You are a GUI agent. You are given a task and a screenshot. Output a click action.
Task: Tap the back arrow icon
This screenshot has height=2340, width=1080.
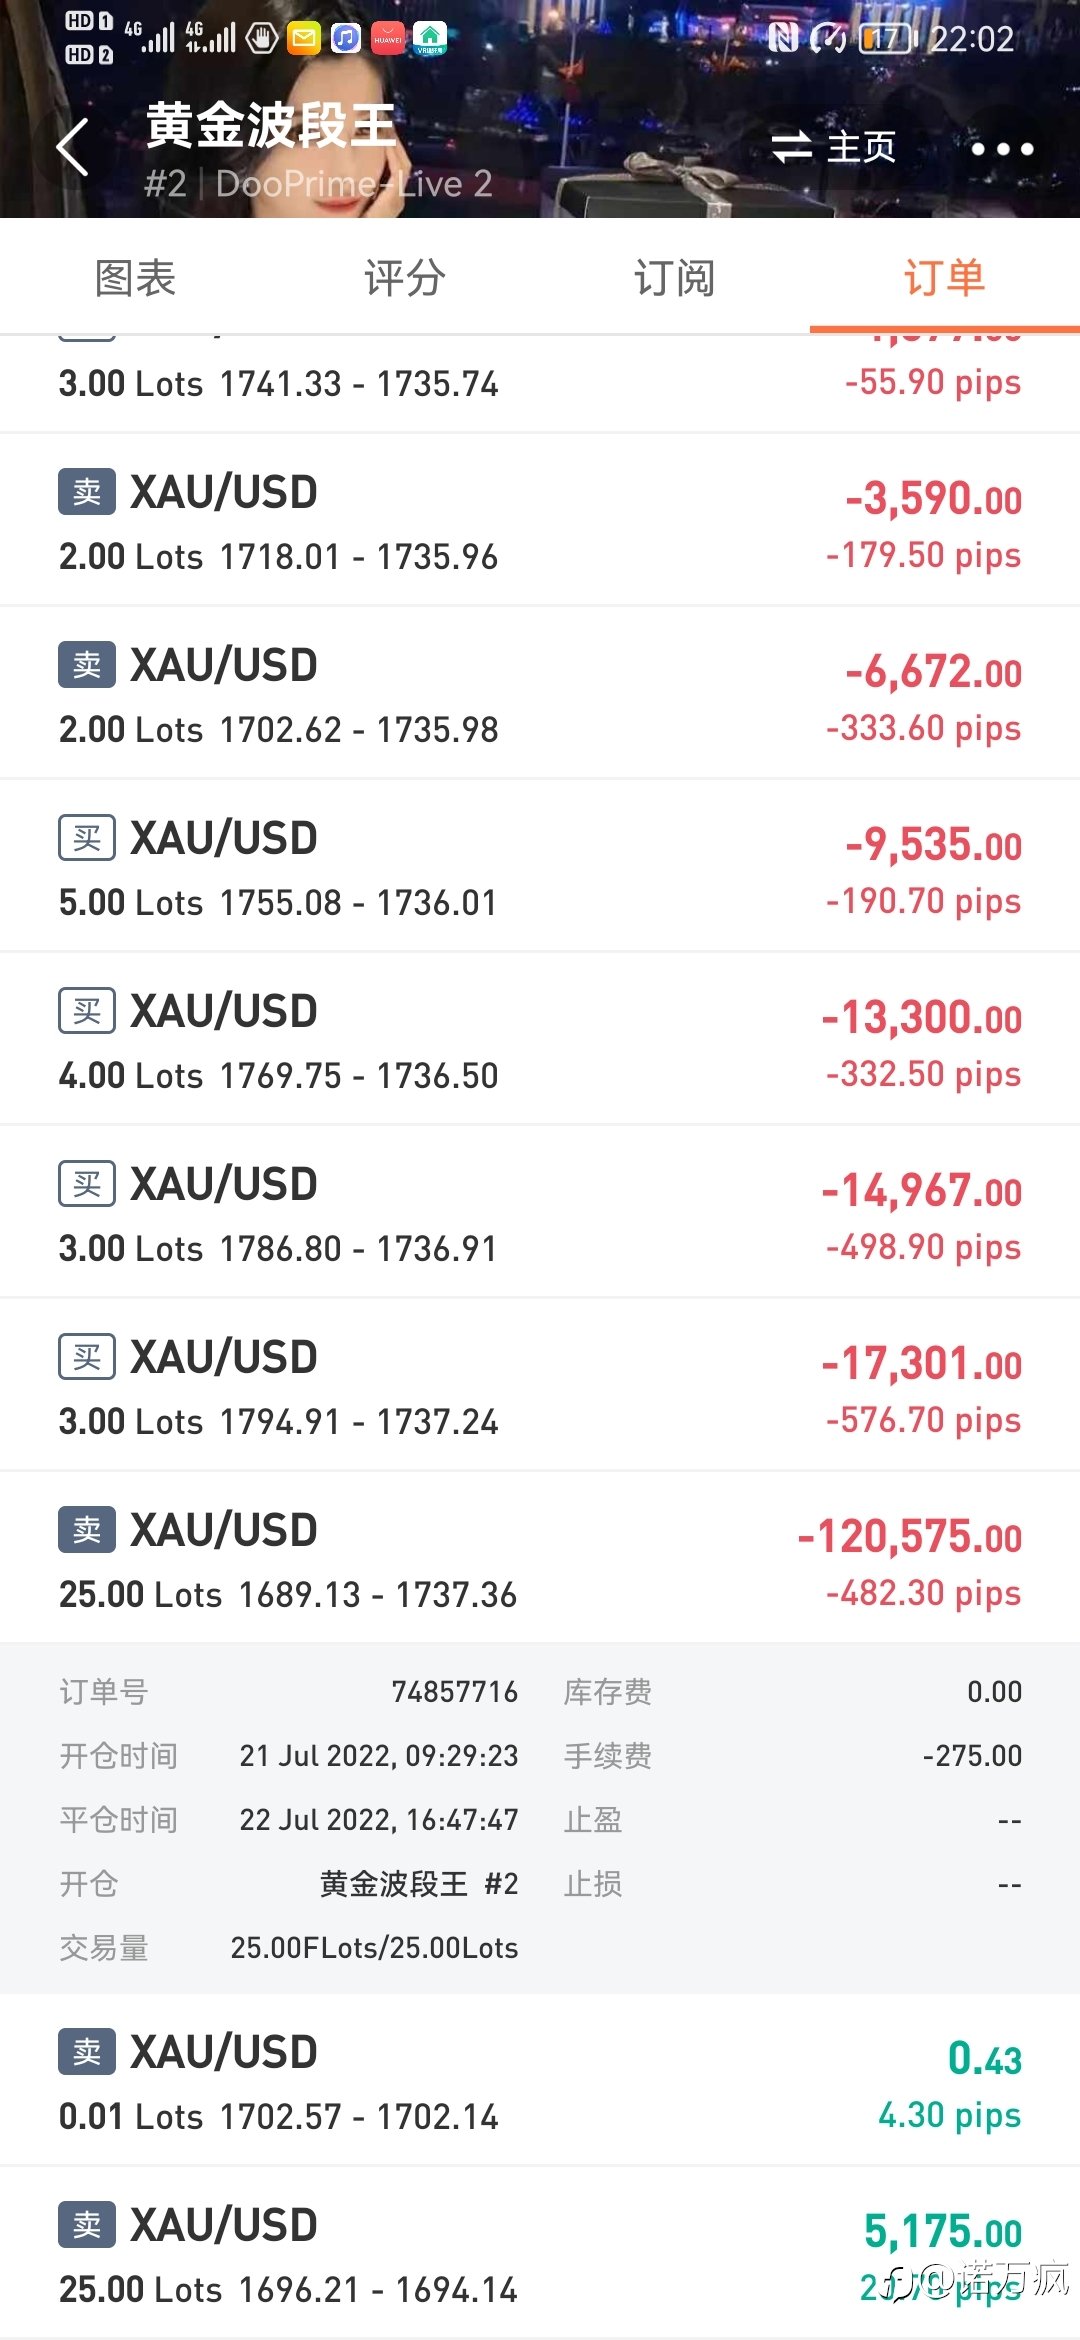click(x=73, y=147)
